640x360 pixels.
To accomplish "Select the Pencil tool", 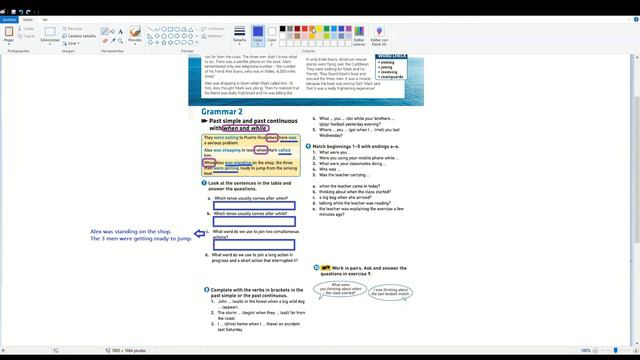I will coord(105,31).
